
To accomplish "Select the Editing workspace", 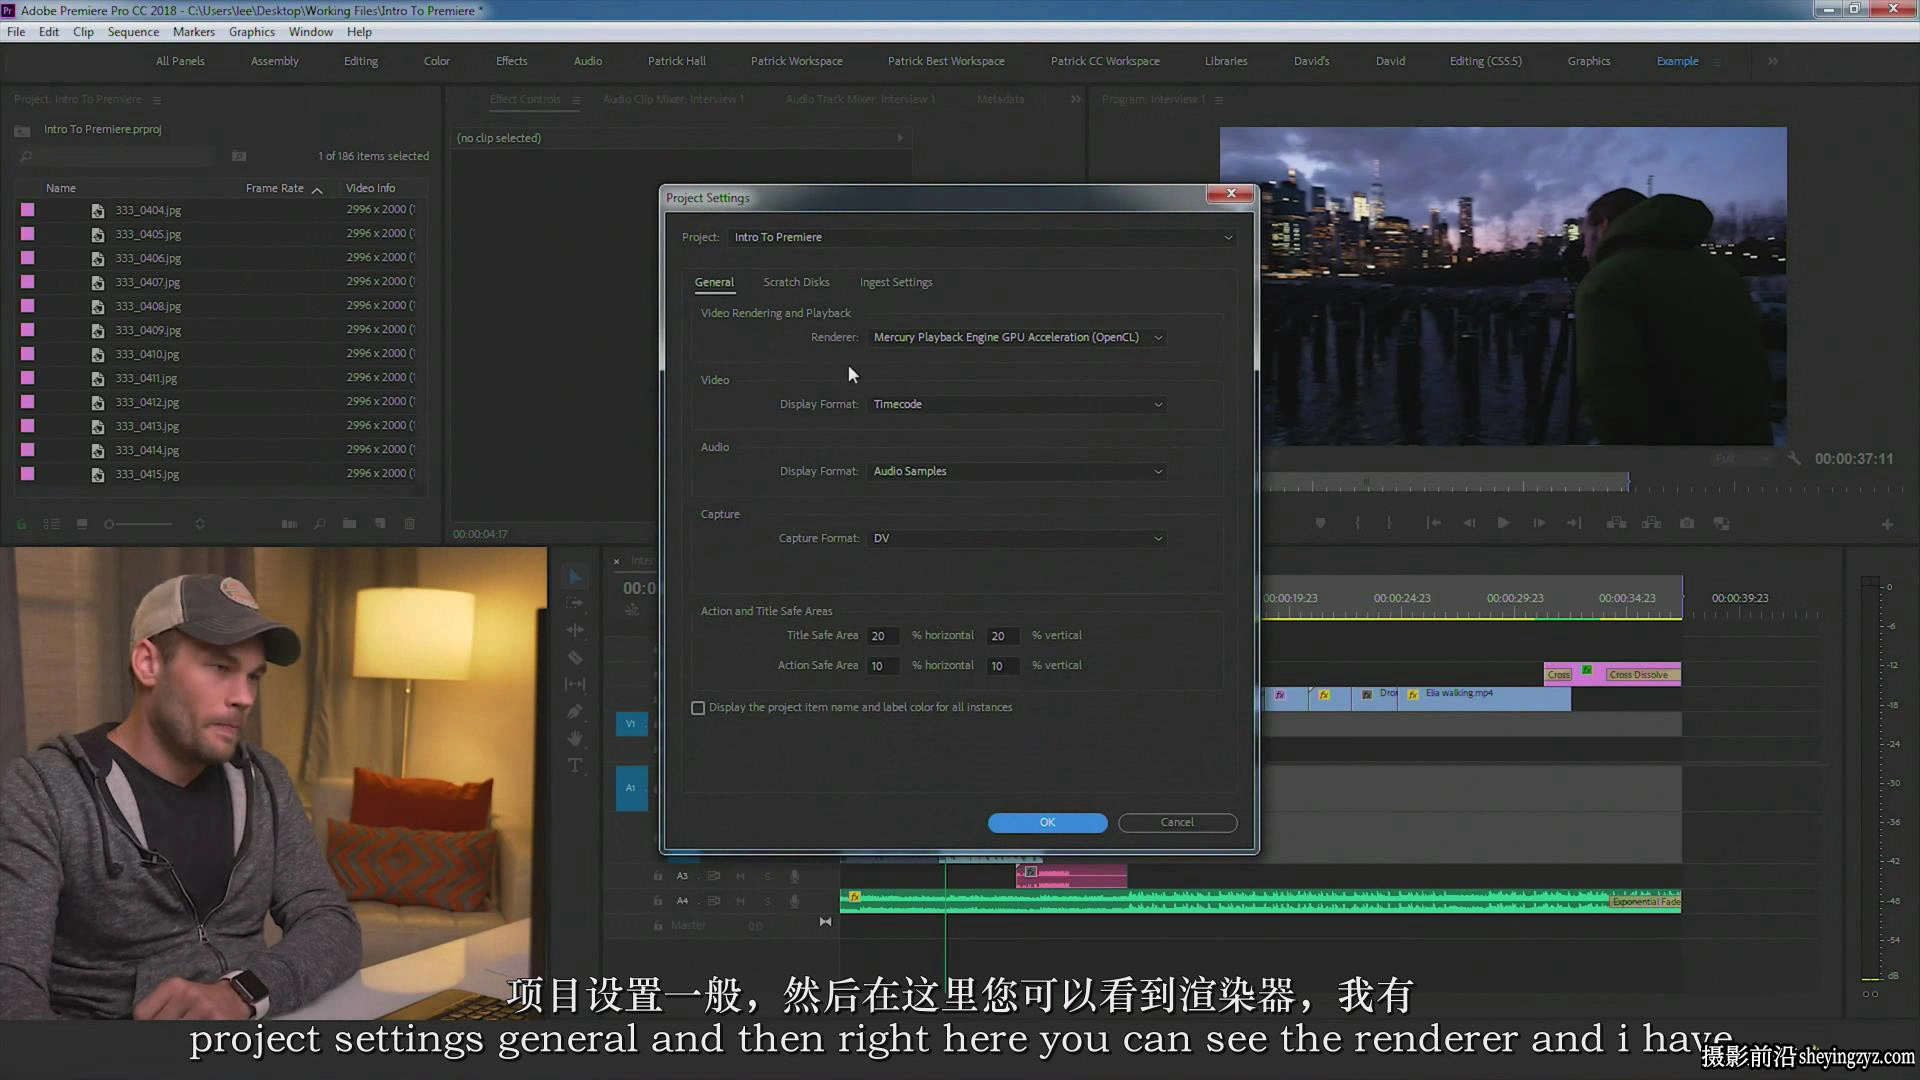I will coord(361,62).
